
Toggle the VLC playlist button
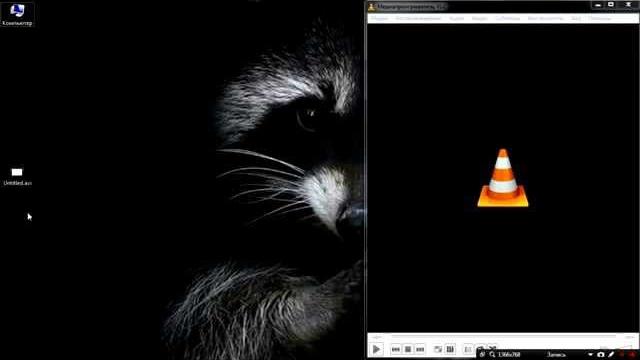click(x=468, y=349)
